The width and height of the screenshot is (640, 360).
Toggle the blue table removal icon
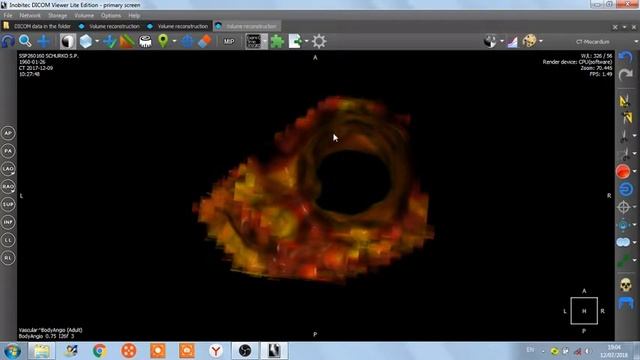pos(626,303)
